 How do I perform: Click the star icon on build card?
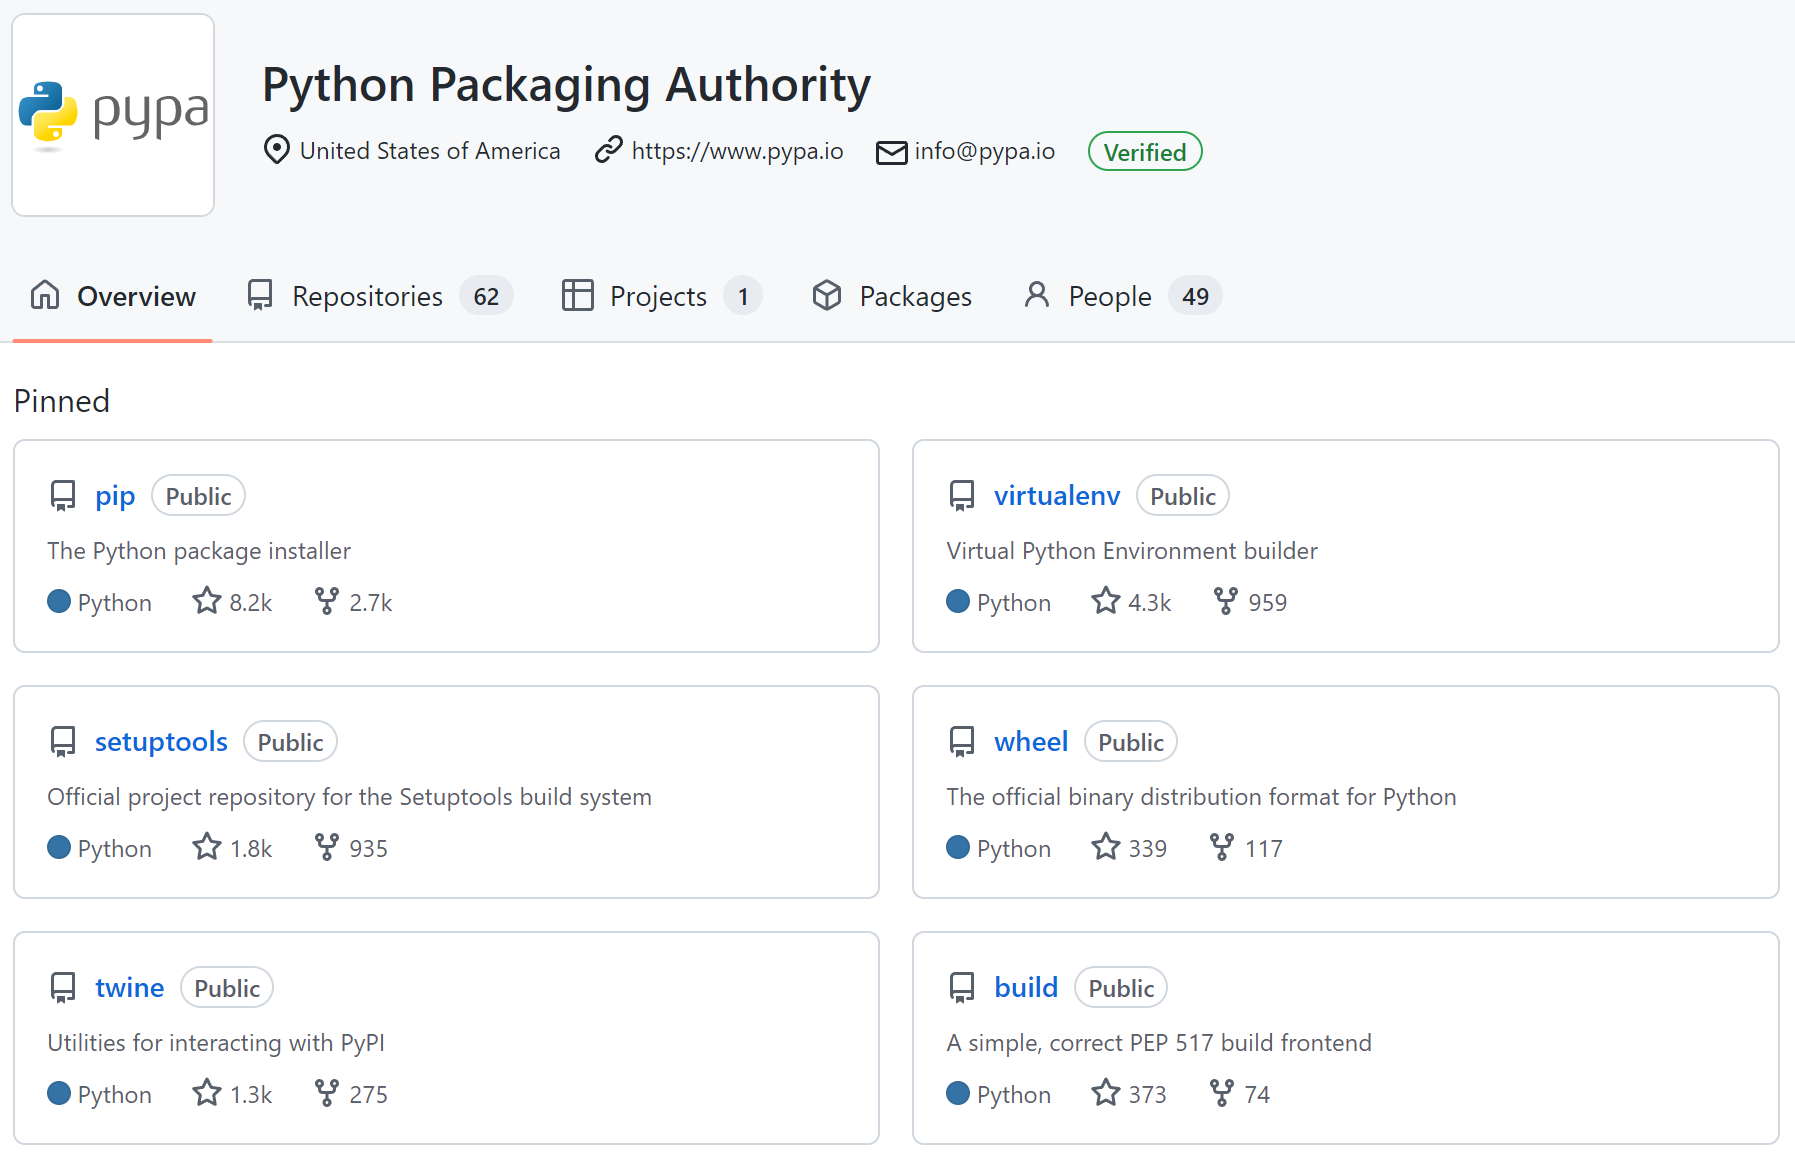1106,1093
